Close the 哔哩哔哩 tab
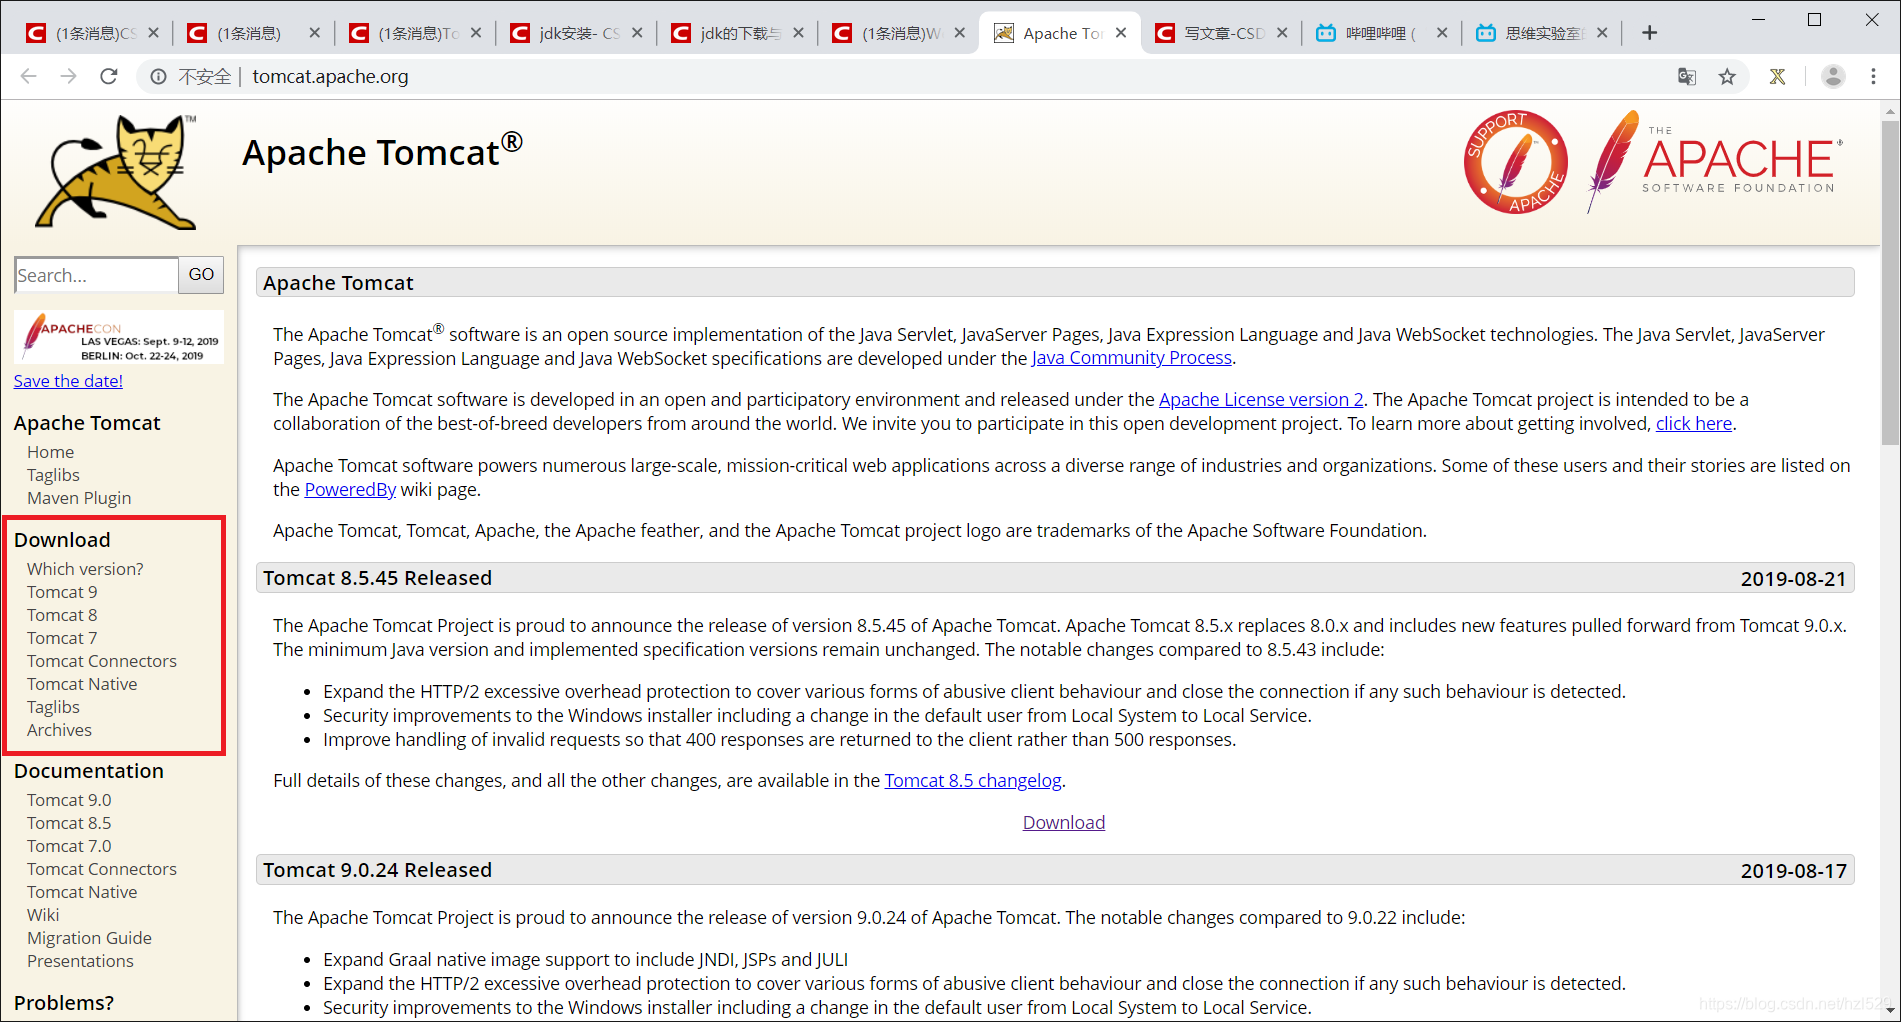The height and width of the screenshot is (1022, 1901). point(1442,33)
